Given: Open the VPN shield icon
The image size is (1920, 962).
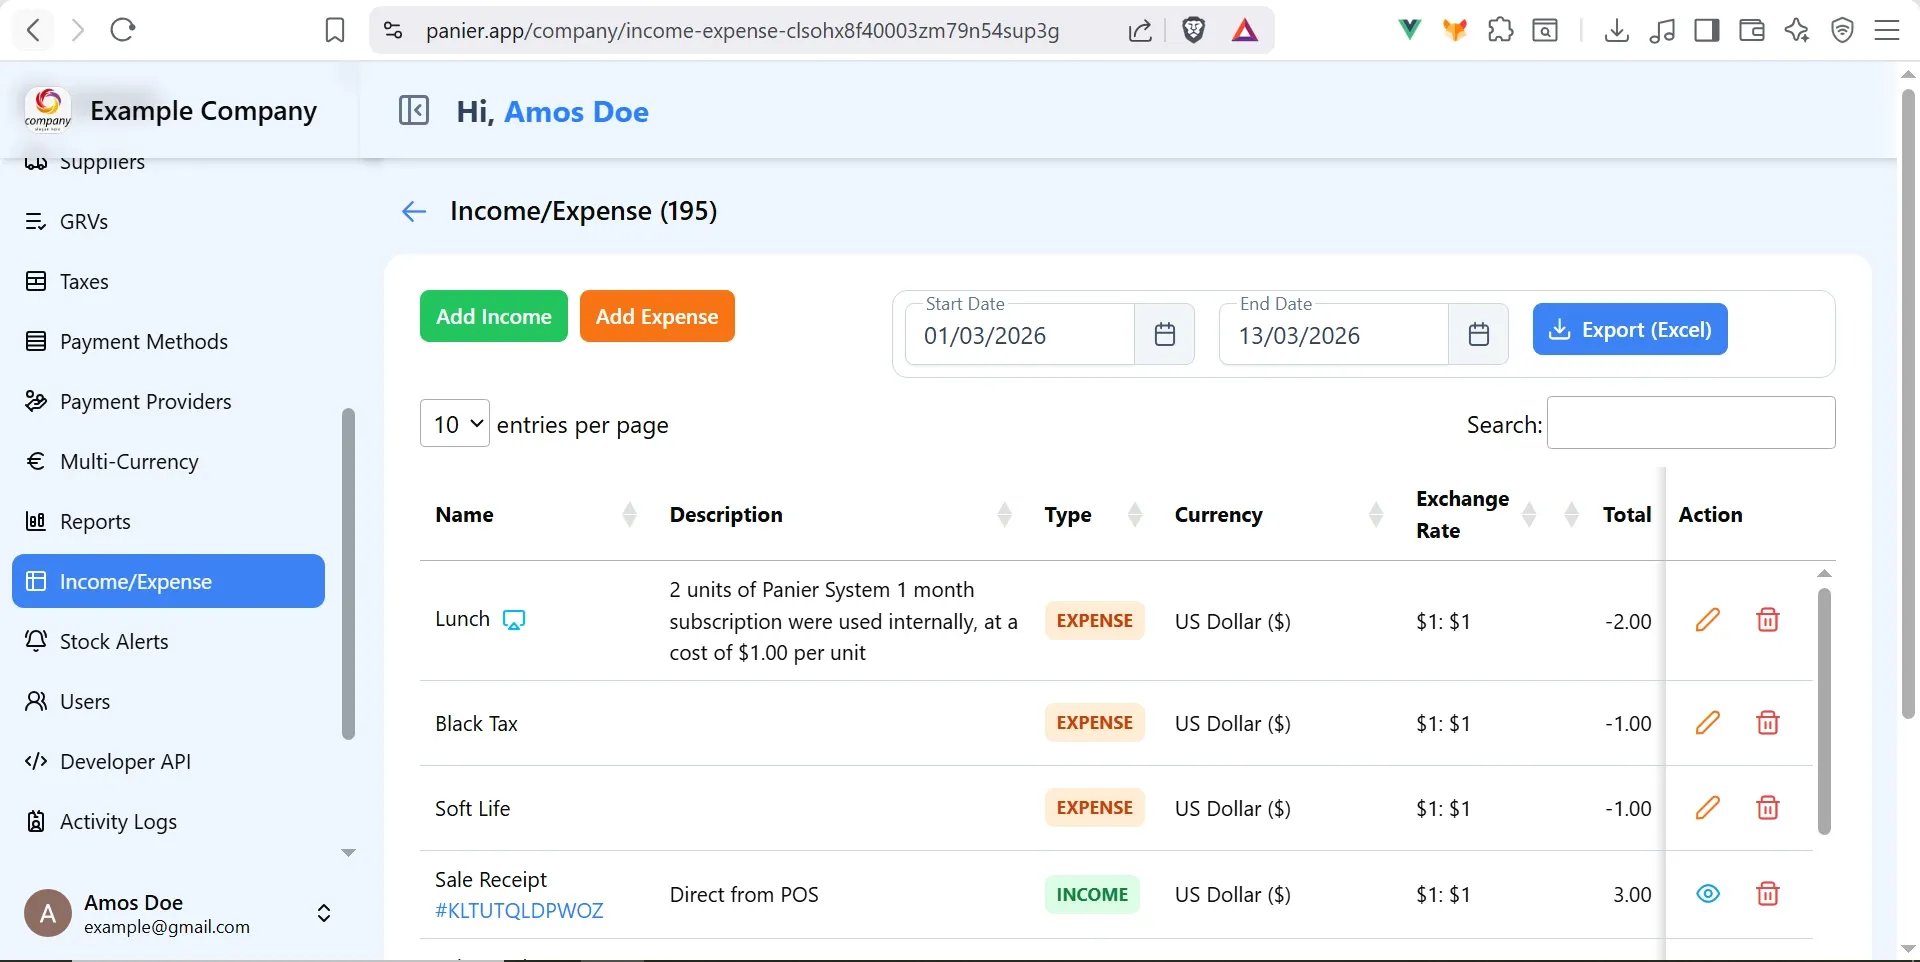Looking at the screenshot, I should tap(1843, 31).
